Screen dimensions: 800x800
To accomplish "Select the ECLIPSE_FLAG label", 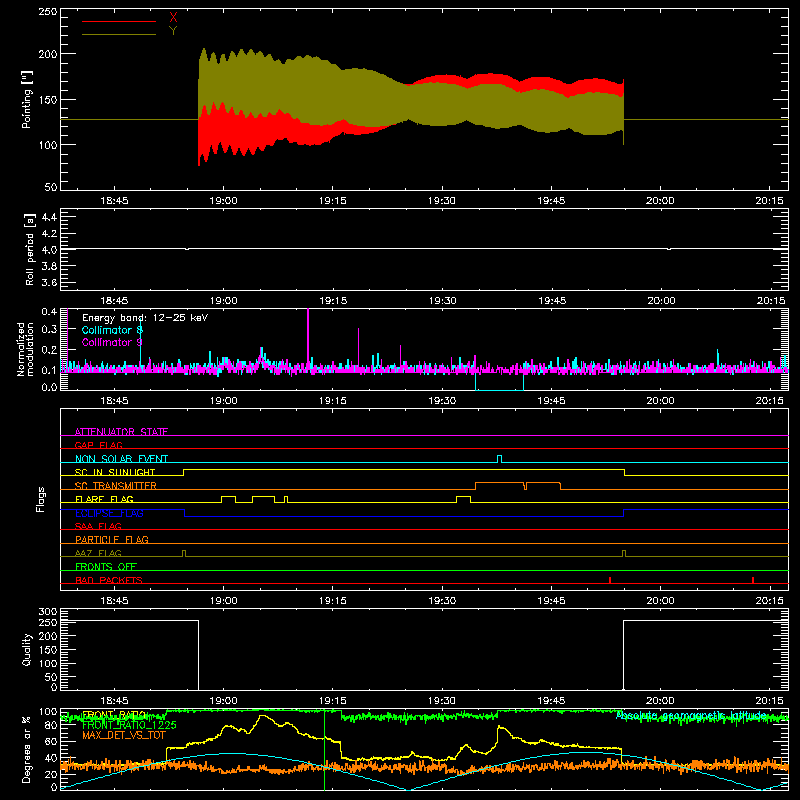I will coord(109,513).
